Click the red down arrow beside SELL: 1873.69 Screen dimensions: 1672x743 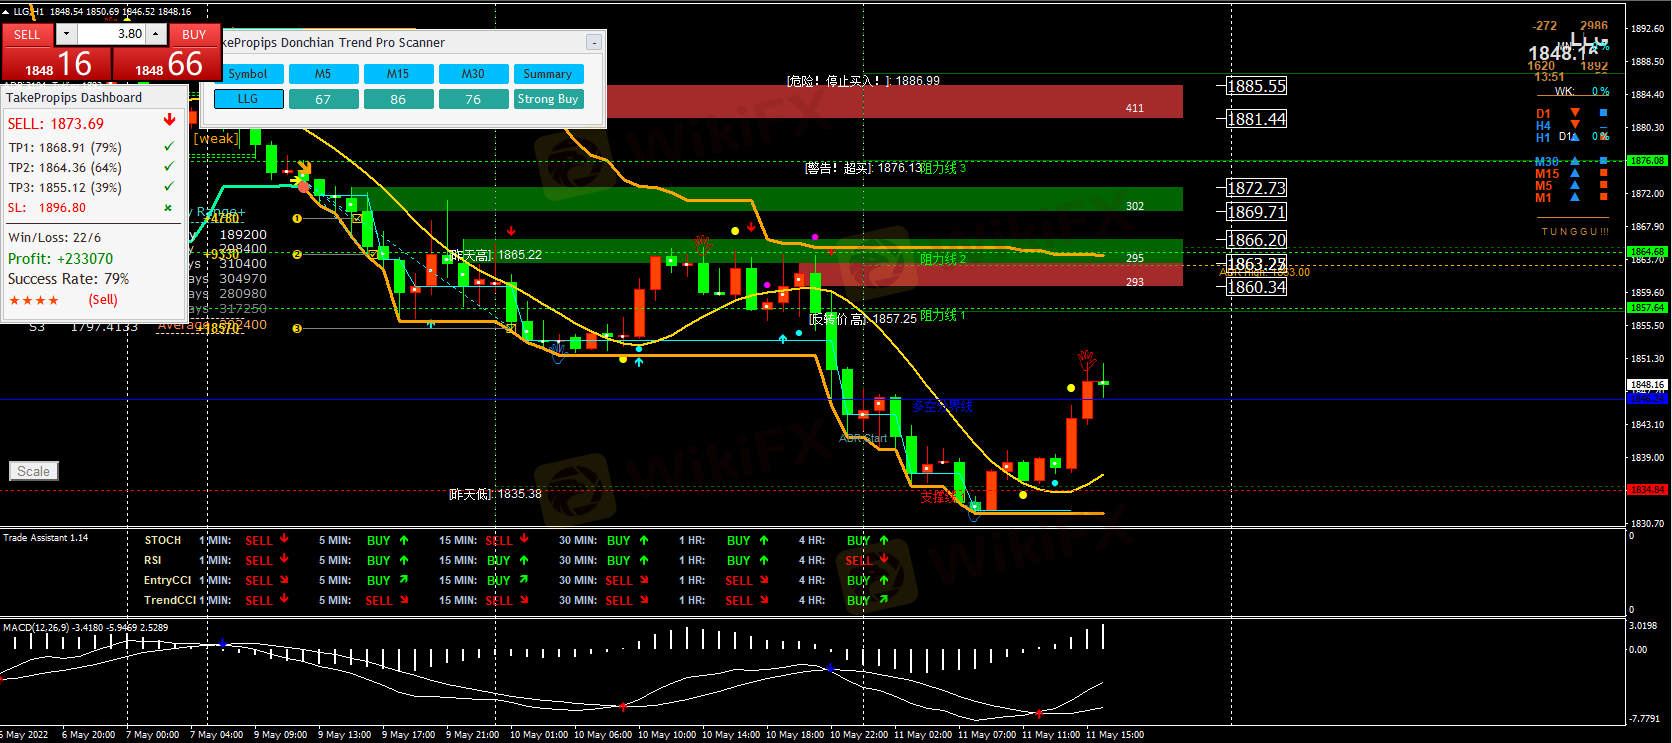click(169, 121)
